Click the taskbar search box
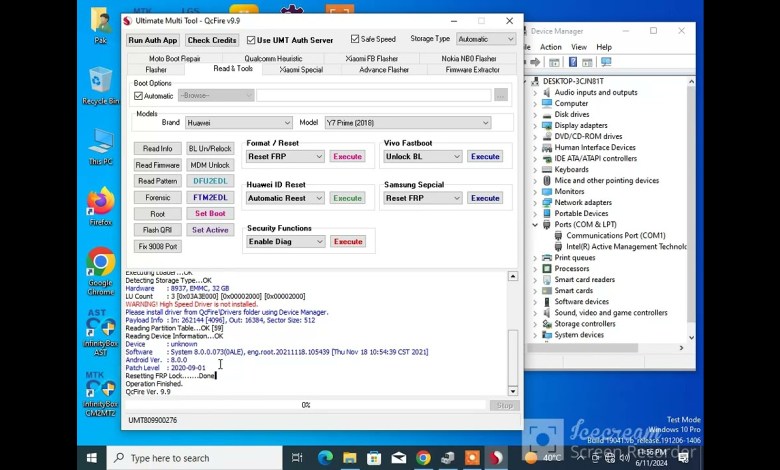 (195, 458)
